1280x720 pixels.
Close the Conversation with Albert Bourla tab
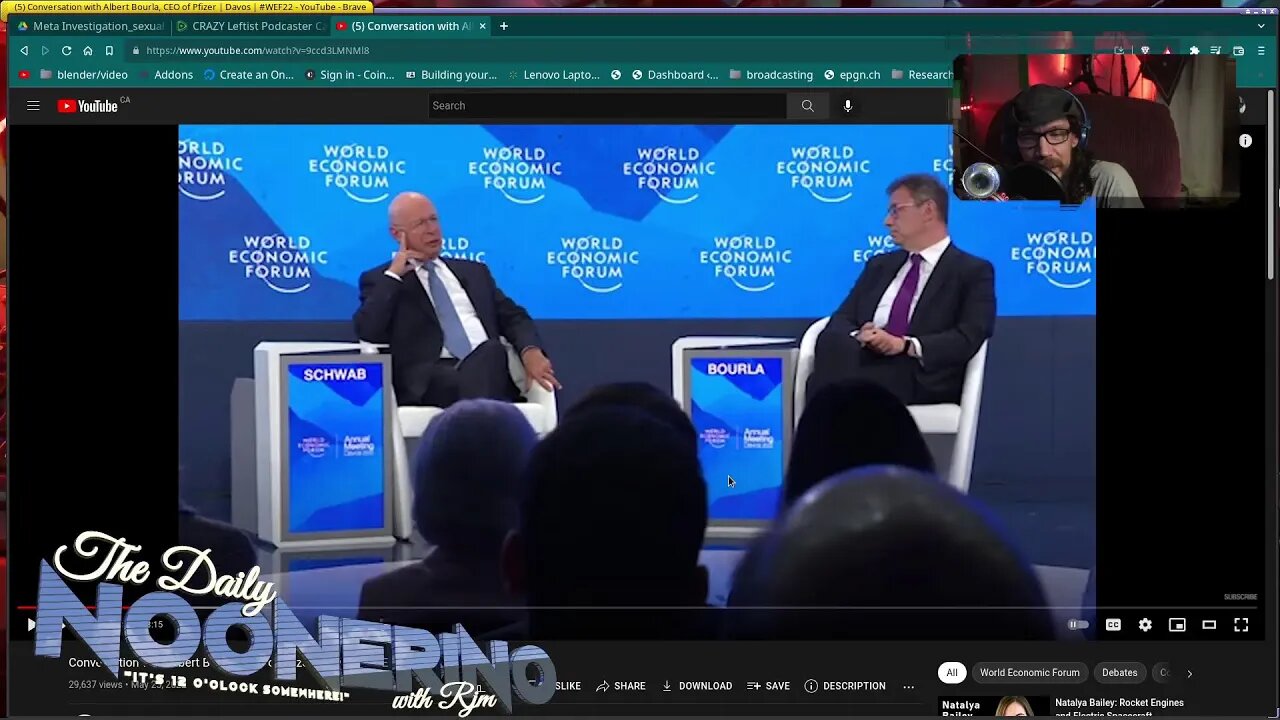tap(483, 26)
